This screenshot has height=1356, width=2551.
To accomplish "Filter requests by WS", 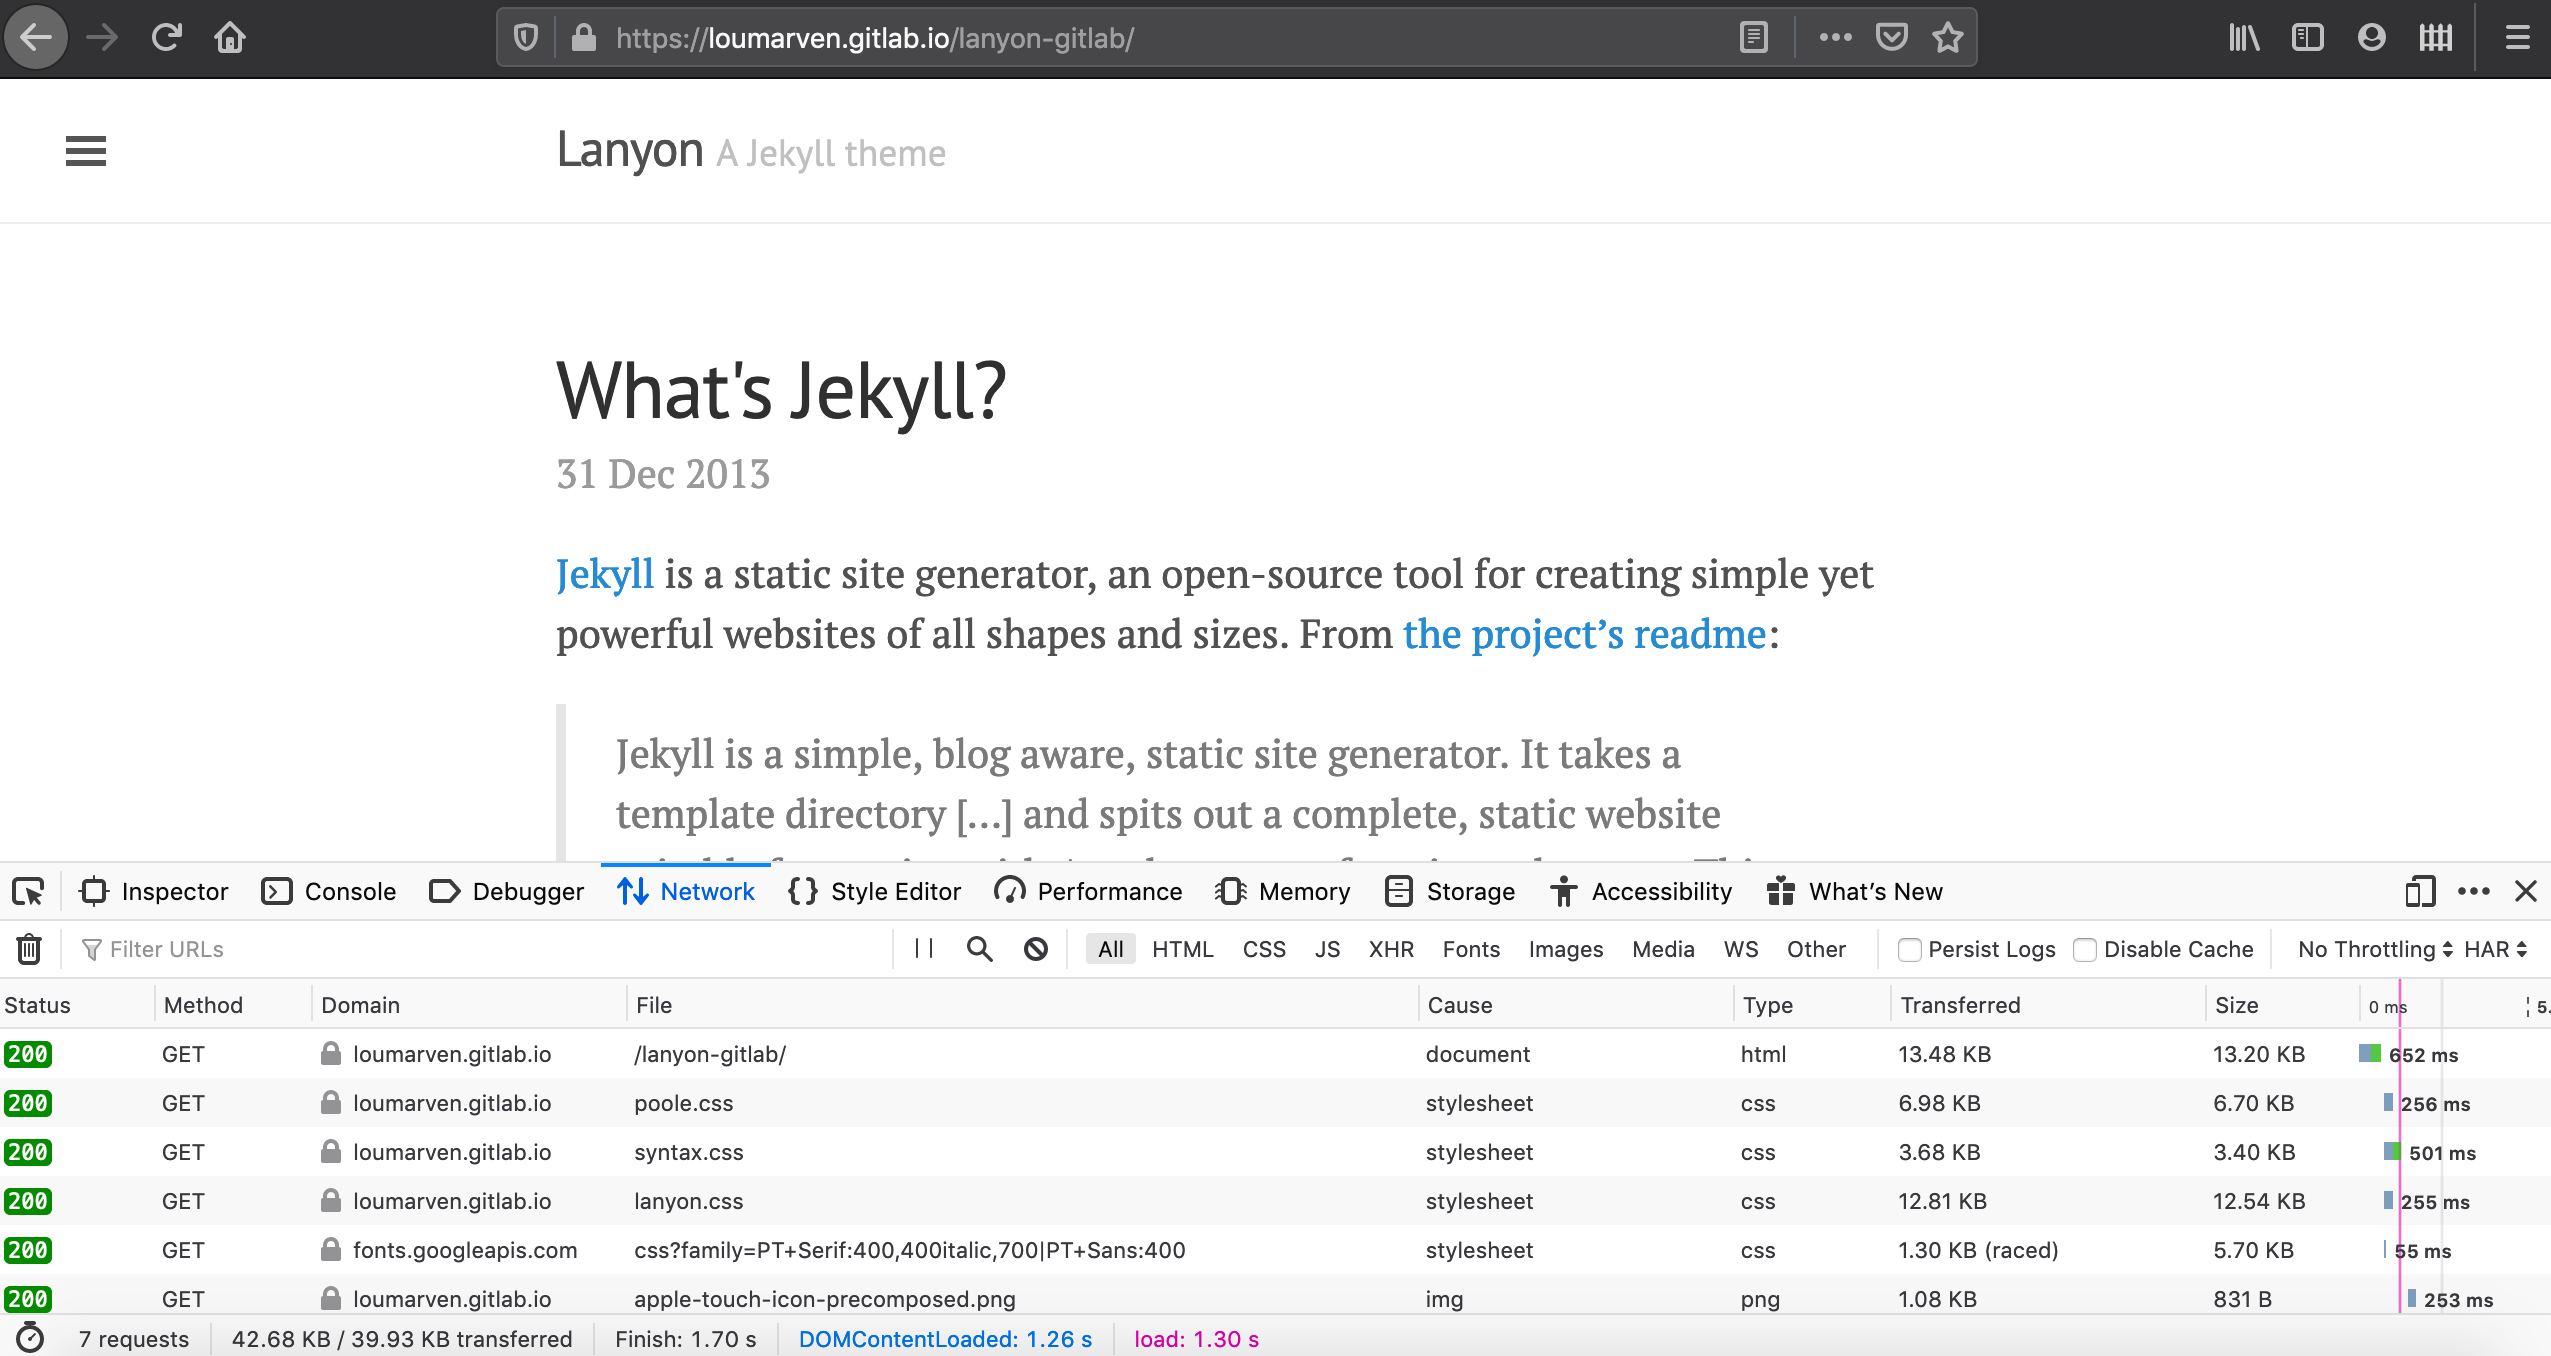I will click(x=1741, y=949).
